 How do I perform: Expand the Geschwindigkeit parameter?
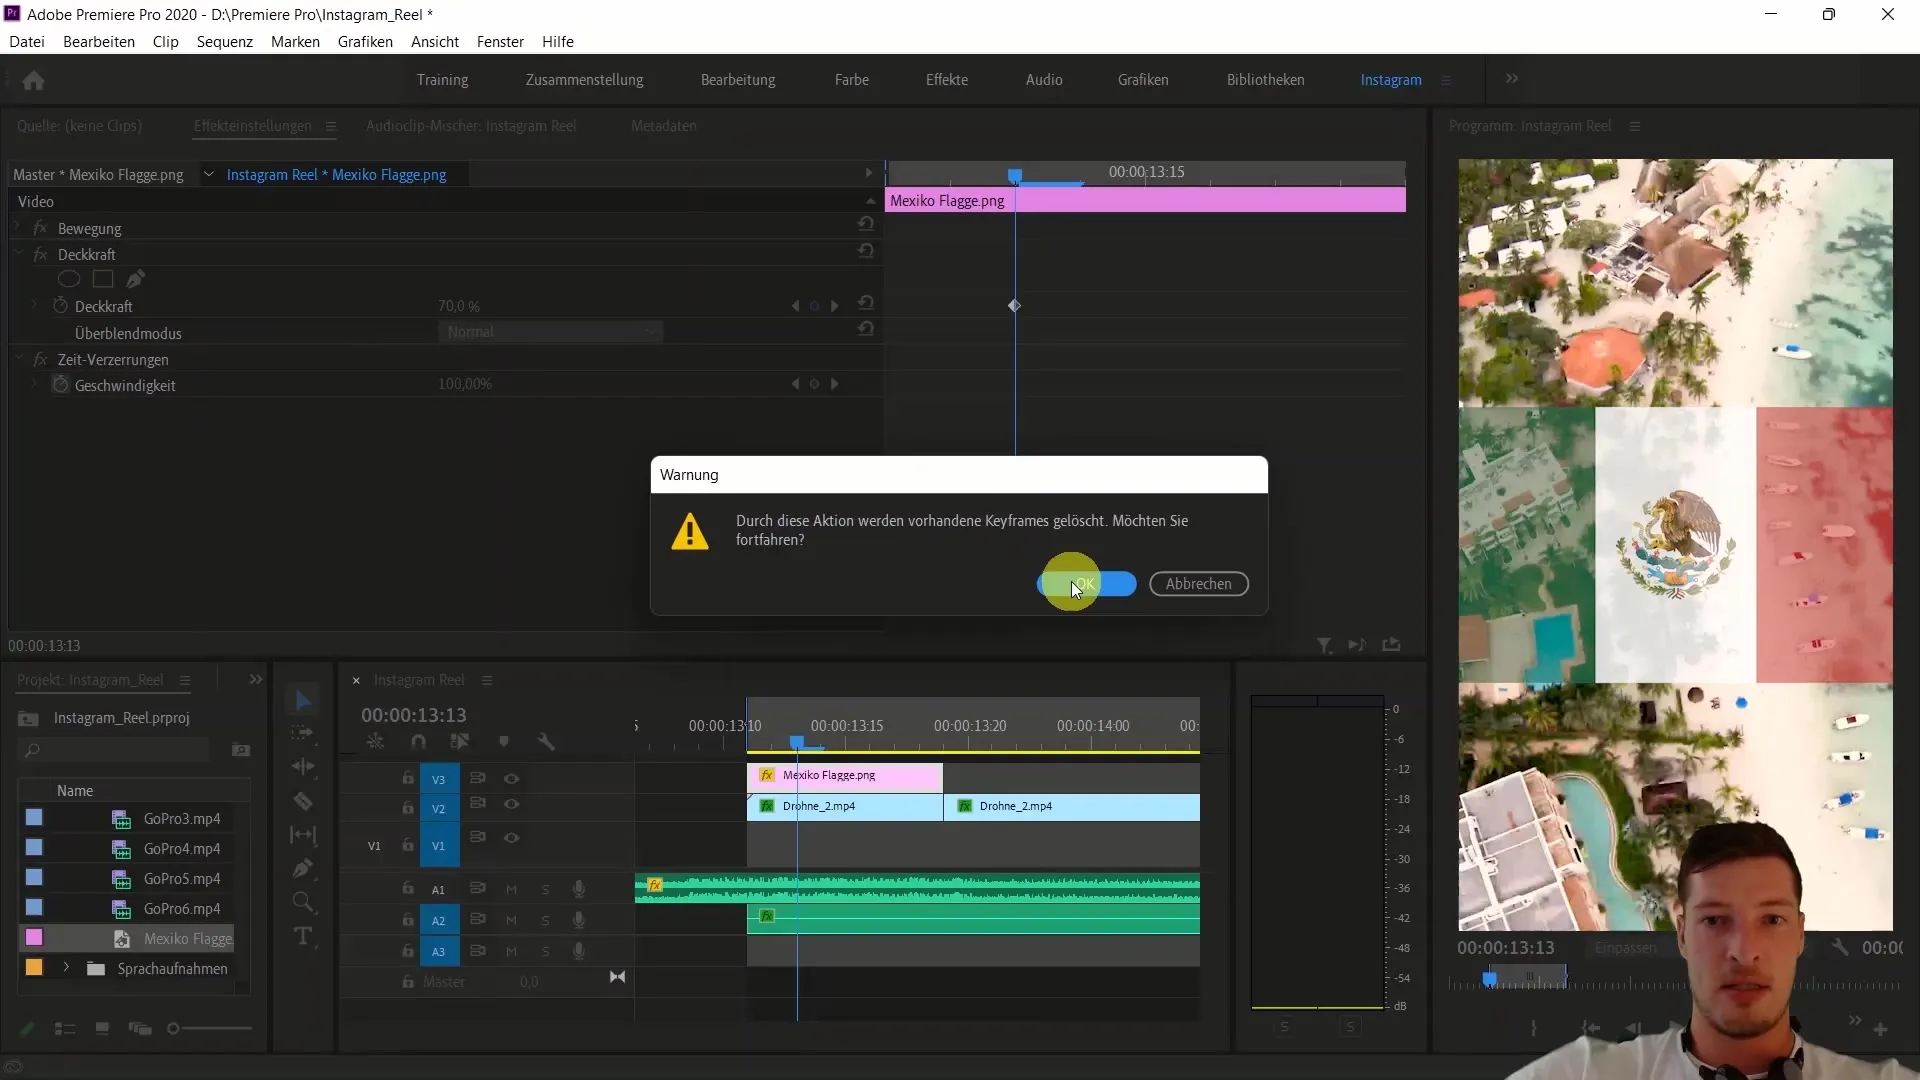34,384
